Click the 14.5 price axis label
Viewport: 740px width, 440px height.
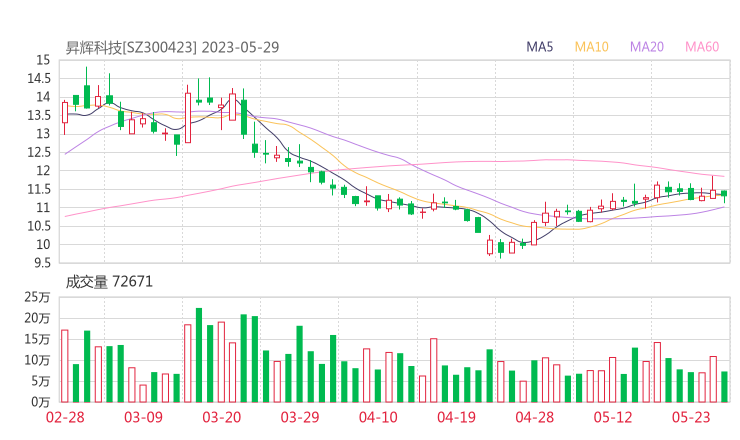point(39,78)
